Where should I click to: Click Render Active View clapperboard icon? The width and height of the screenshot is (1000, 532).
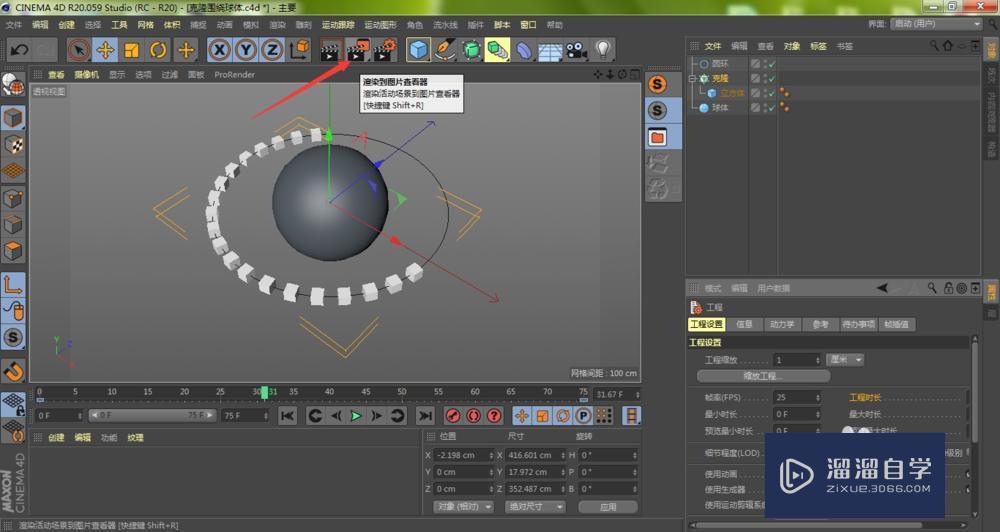pos(330,50)
